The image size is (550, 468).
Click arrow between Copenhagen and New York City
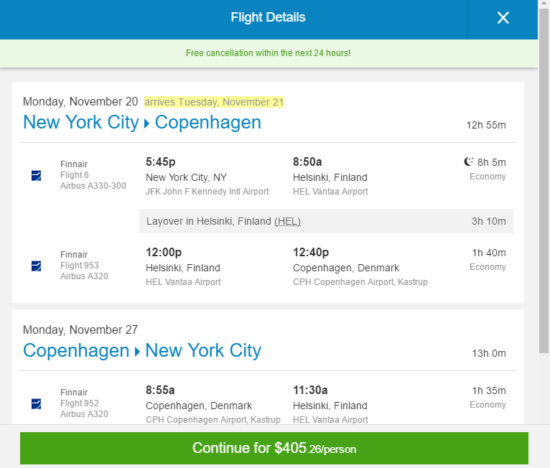(x=138, y=352)
